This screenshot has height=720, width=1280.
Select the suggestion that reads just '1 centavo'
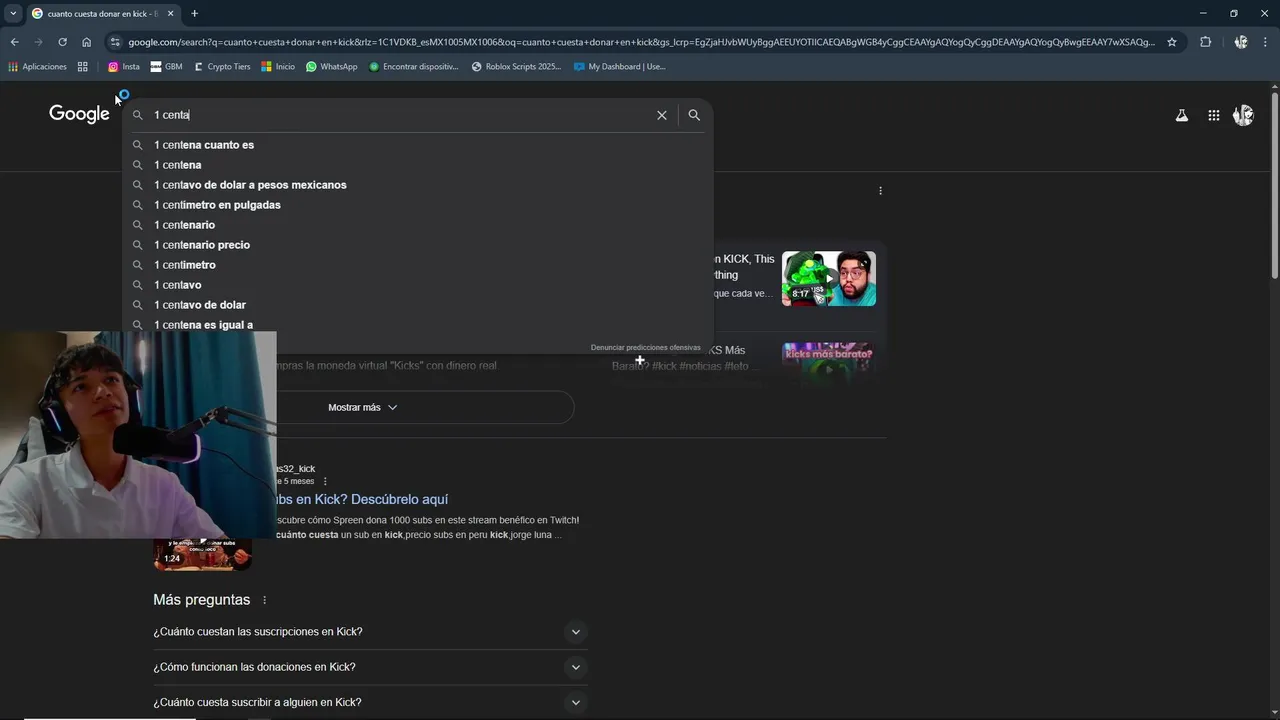click(x=418, y=285)
